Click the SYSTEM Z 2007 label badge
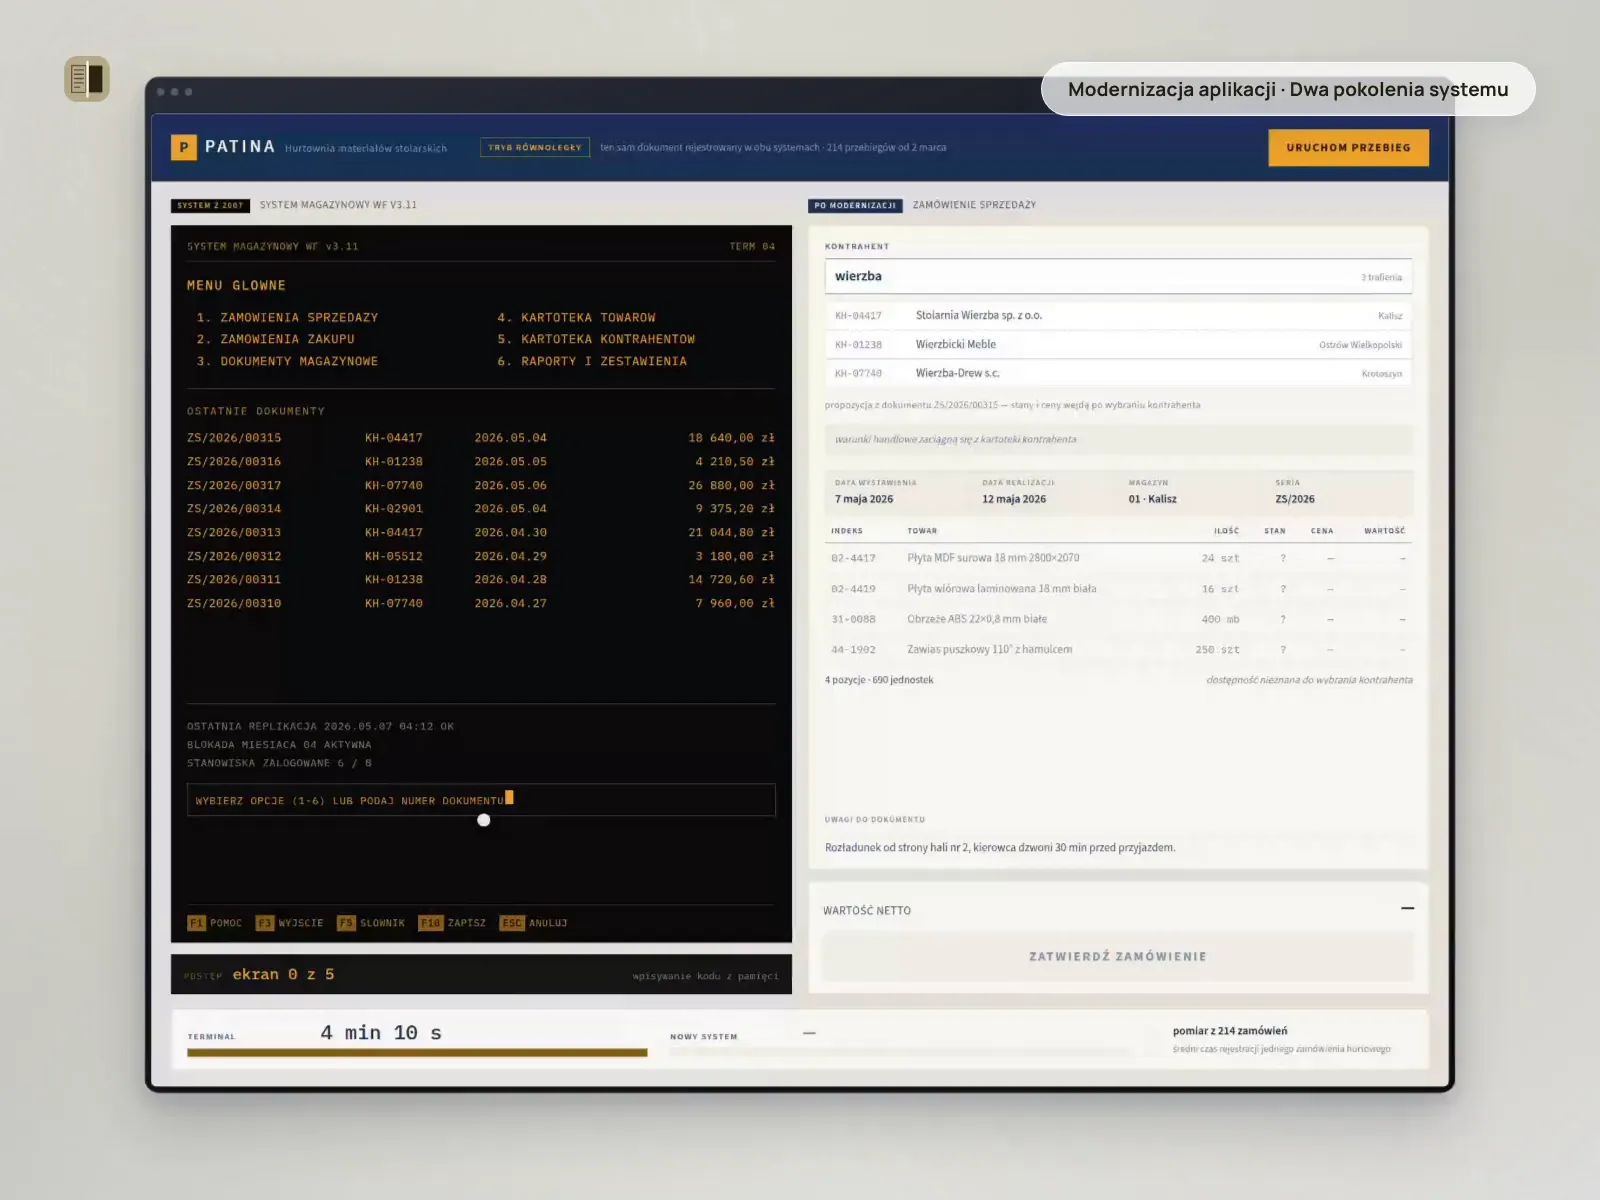The height and width of the screenshot is (1200, 1600). (210, 205)
